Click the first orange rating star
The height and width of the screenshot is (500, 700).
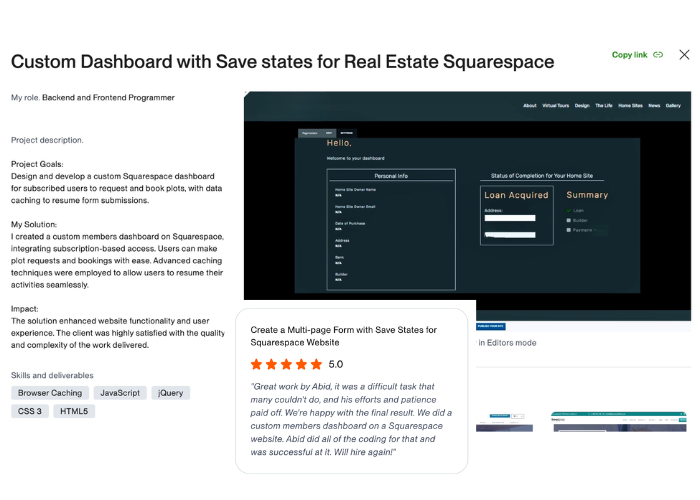pos(256,364)
